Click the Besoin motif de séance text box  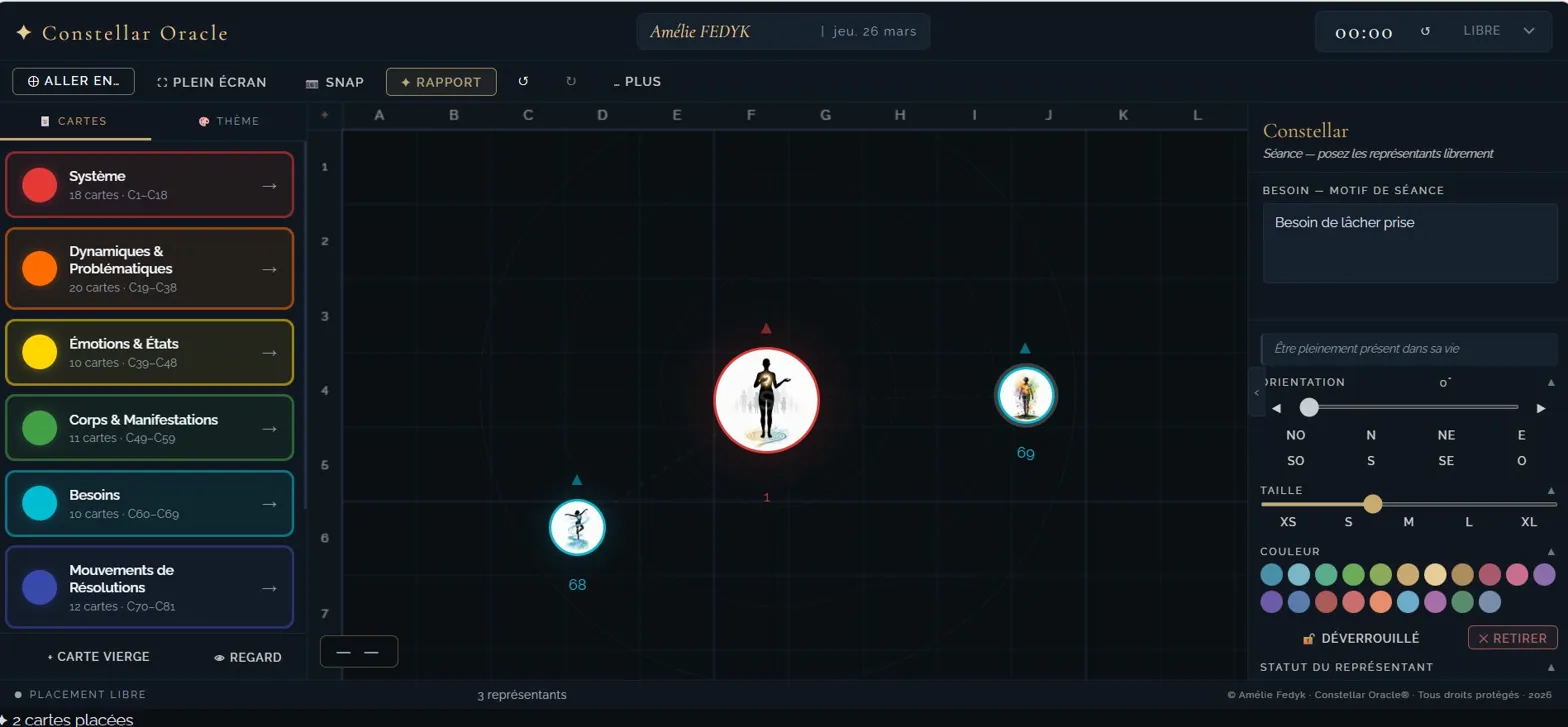pyautogui.click(x=1410, y=243)
